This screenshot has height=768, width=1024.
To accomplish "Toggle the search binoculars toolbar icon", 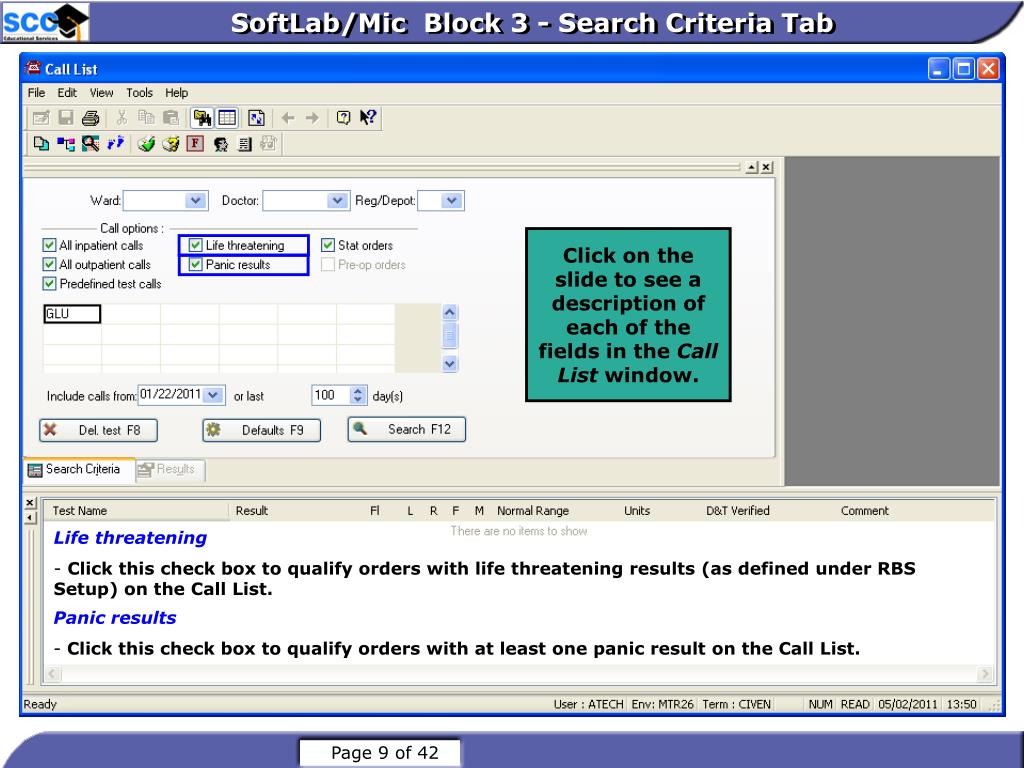I will [x=202, y=118].
